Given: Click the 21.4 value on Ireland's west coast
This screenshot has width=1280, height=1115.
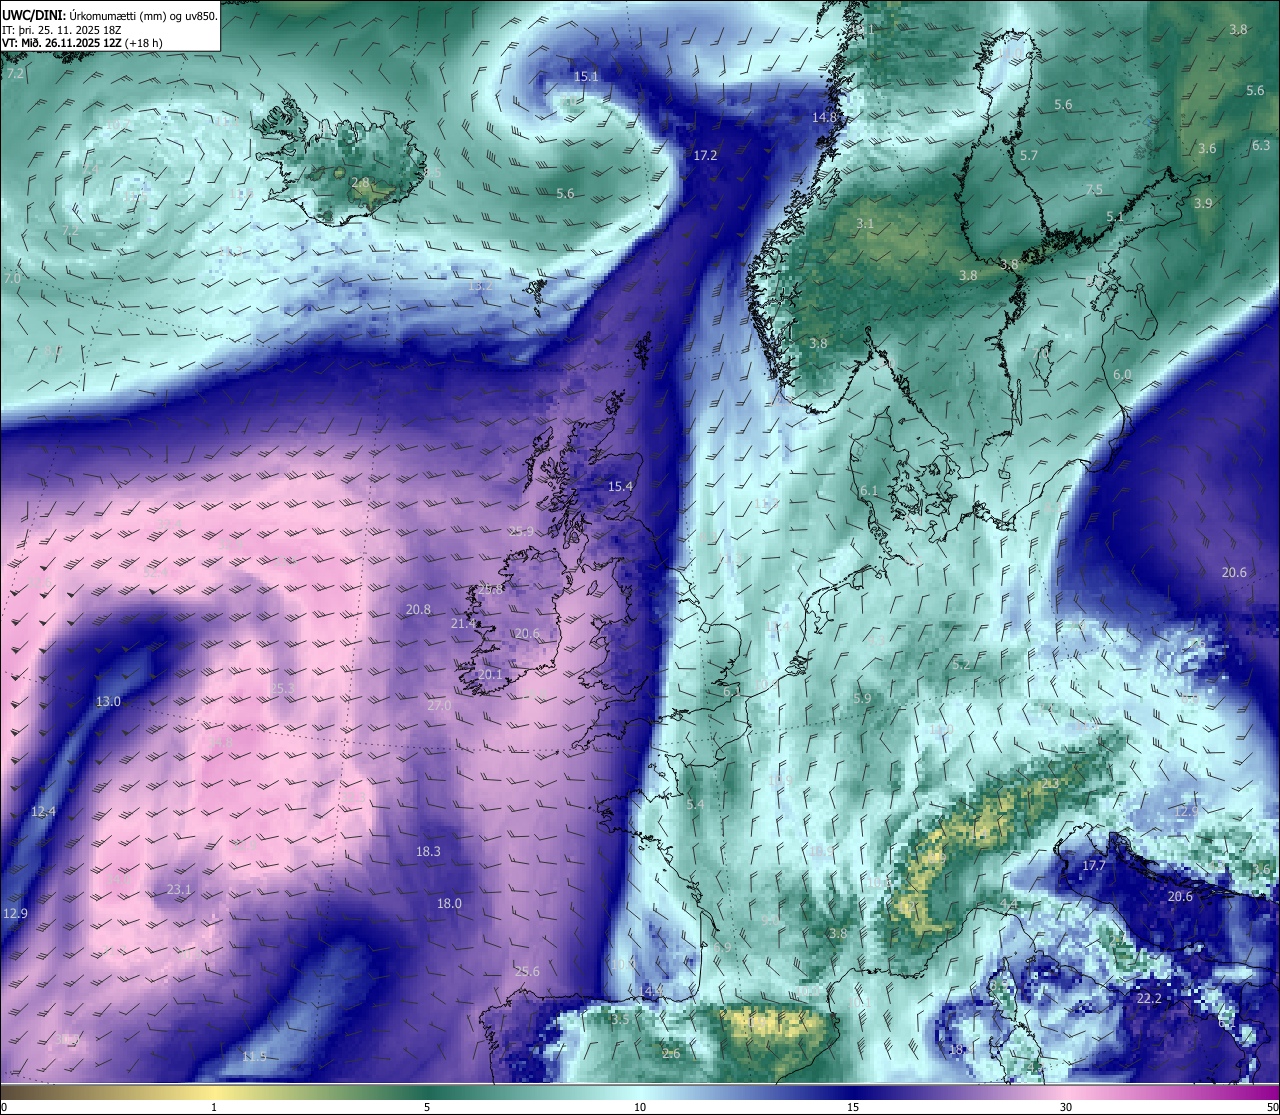Looking at the screenshot, I should (463, 623).
